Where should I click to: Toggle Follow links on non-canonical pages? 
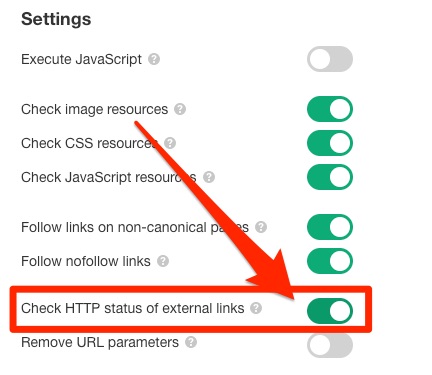[330, 227]
